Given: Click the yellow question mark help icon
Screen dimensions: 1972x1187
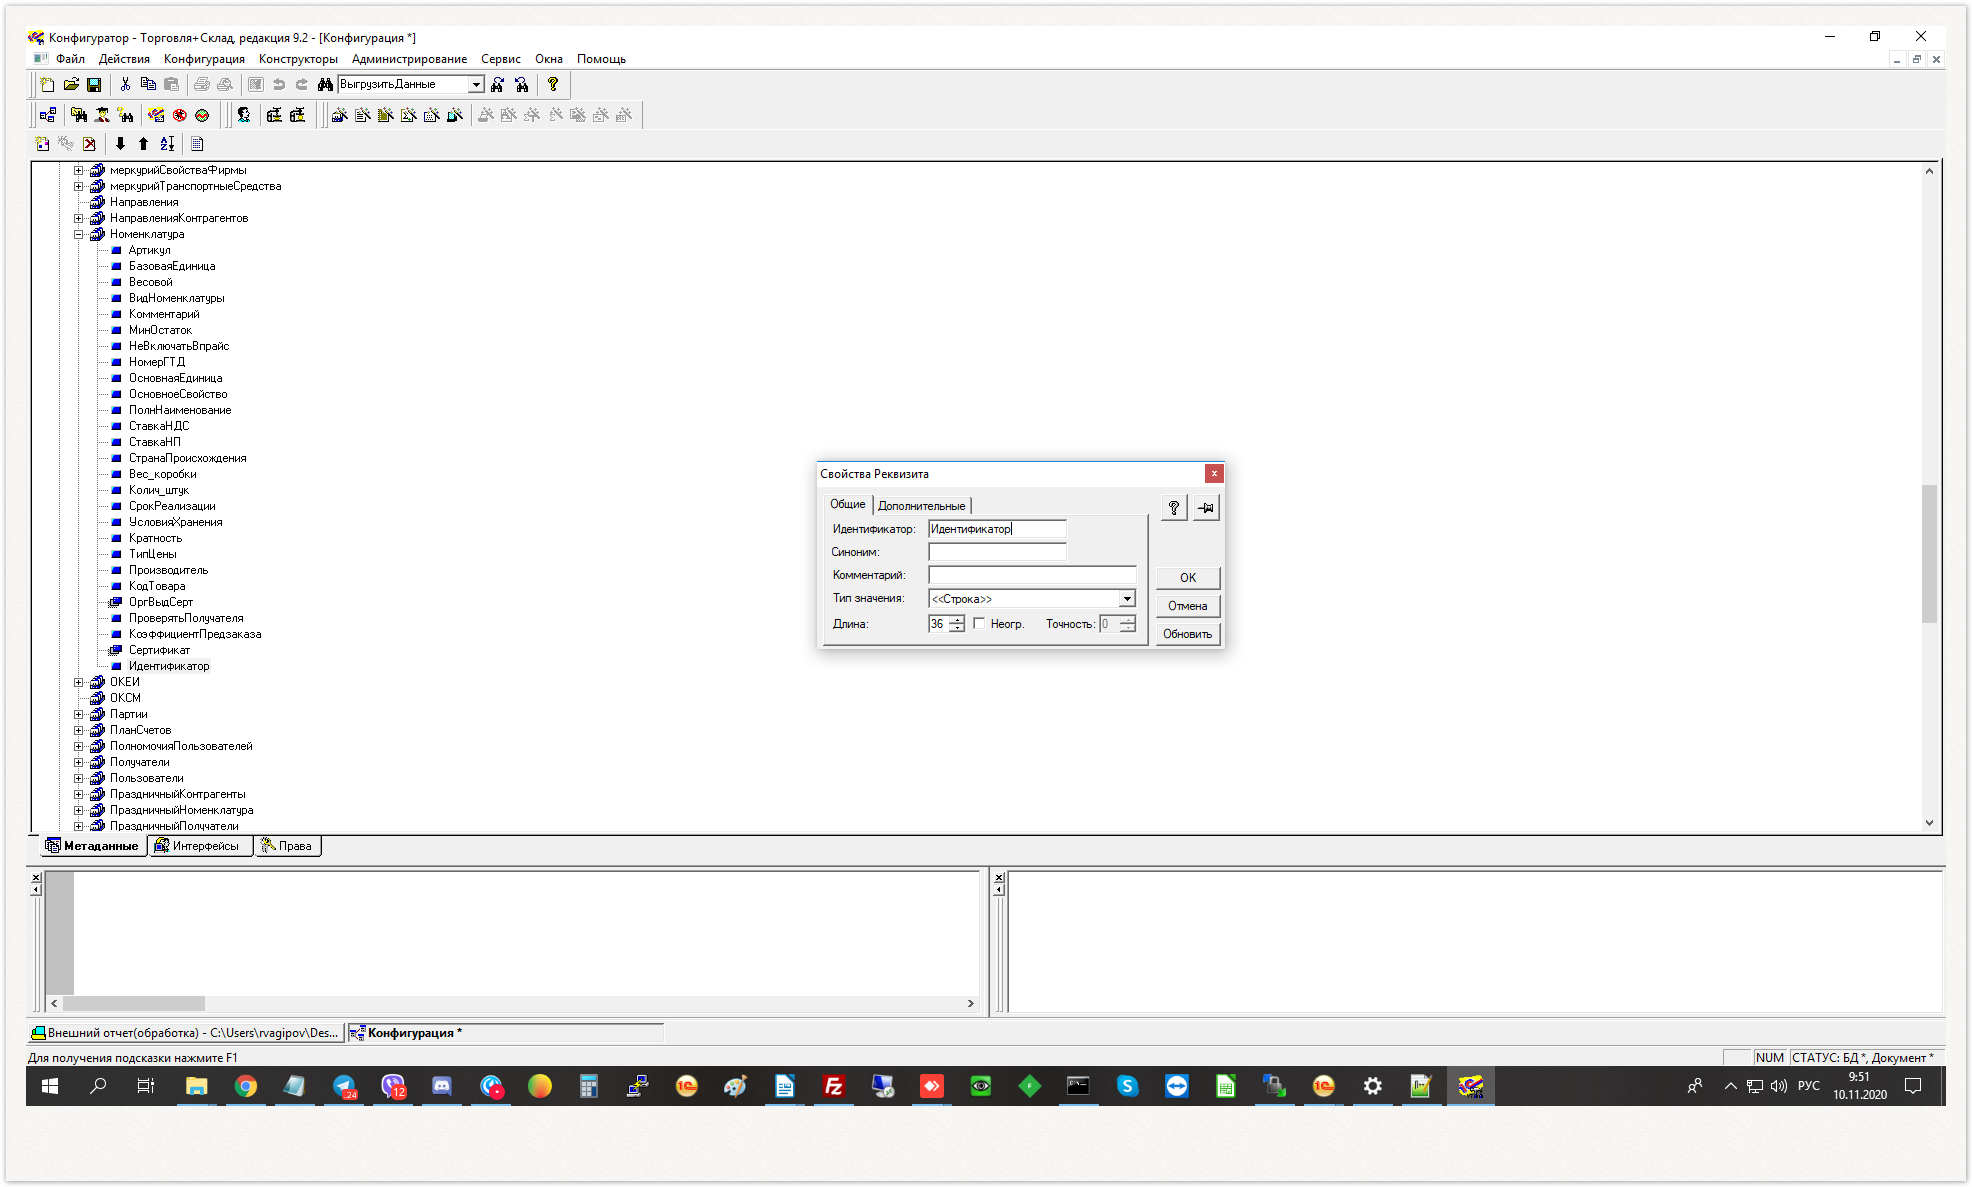Looking at the screenshot, I should coord(553,85).
